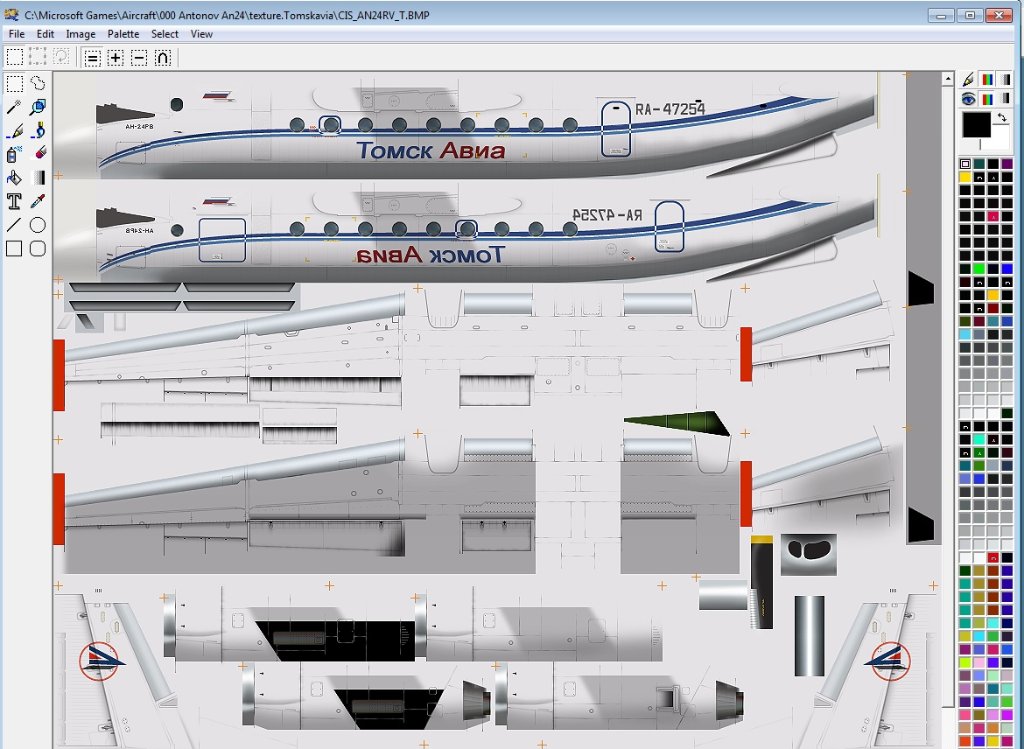Pick the bright green palette swatch
This screenshot has height=749, width=1024.
[979, 268]
